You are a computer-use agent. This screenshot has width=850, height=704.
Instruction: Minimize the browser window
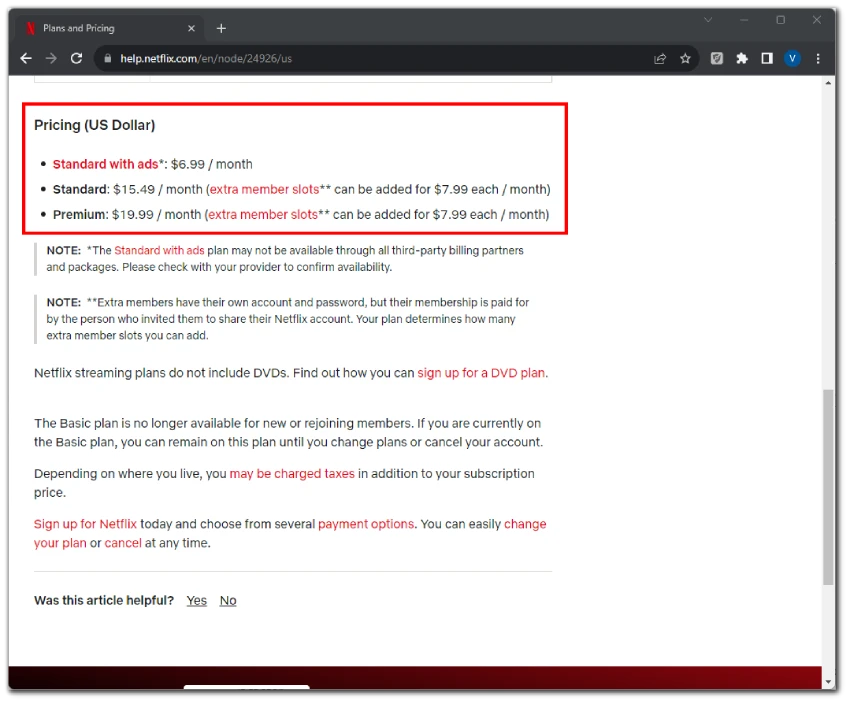pyautogui.click(x=744, y=20)
